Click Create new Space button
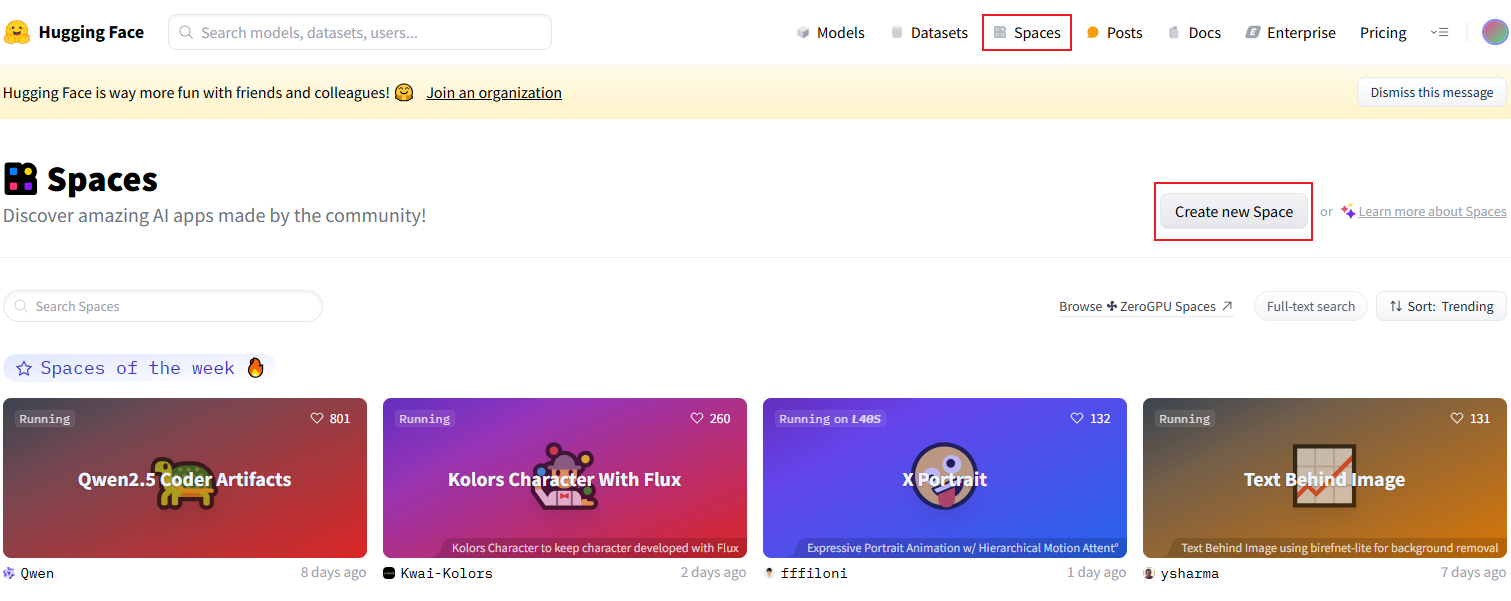This screenshot has width=1511, height=601. click(x=1234, y=211)
